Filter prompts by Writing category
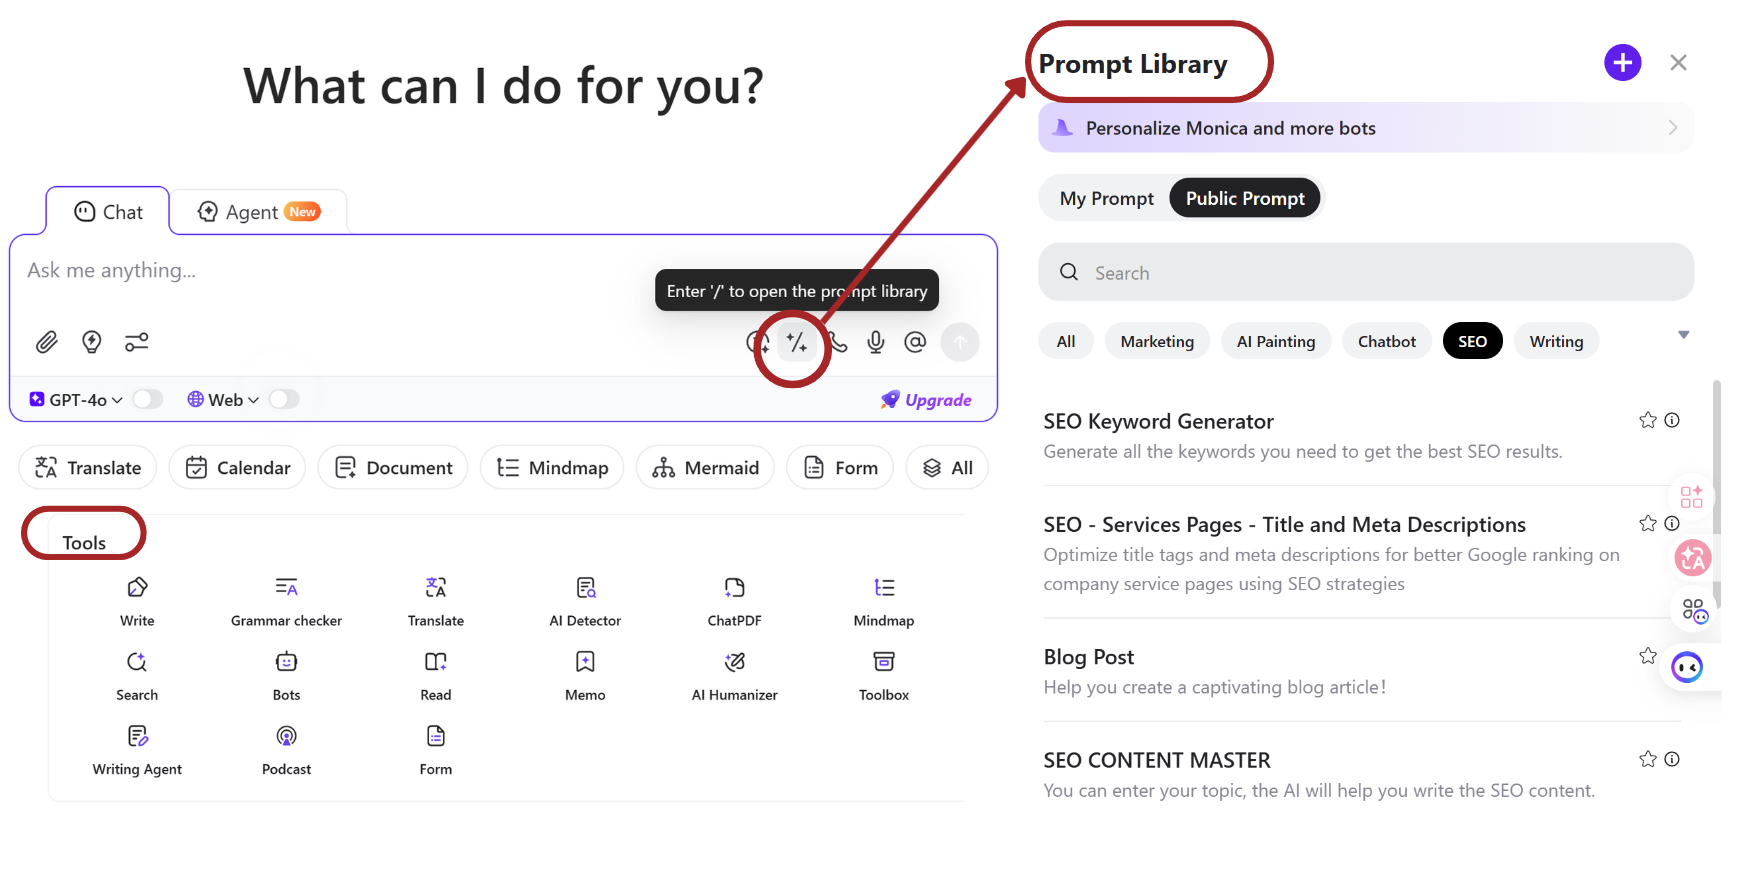 click(1557, 341)
